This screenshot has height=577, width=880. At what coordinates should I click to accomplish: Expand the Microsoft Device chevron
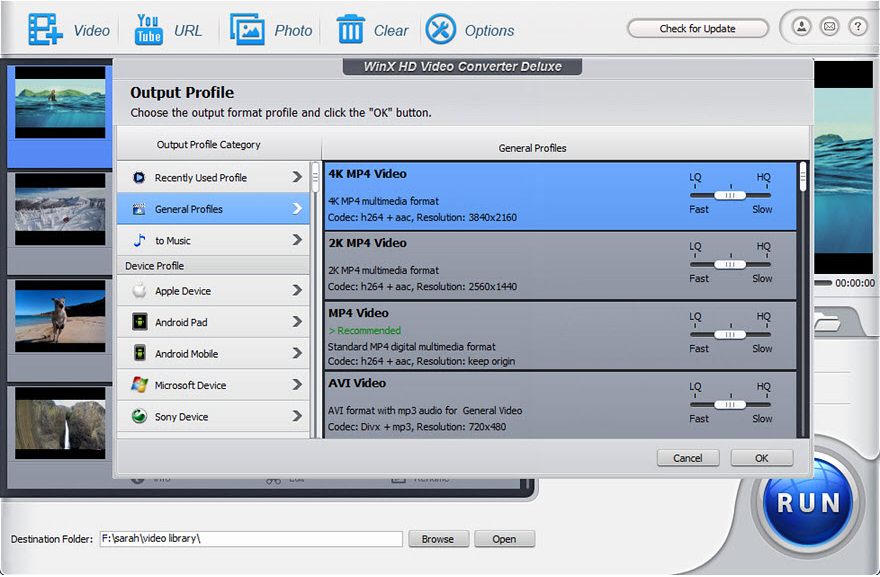point(297,384)
